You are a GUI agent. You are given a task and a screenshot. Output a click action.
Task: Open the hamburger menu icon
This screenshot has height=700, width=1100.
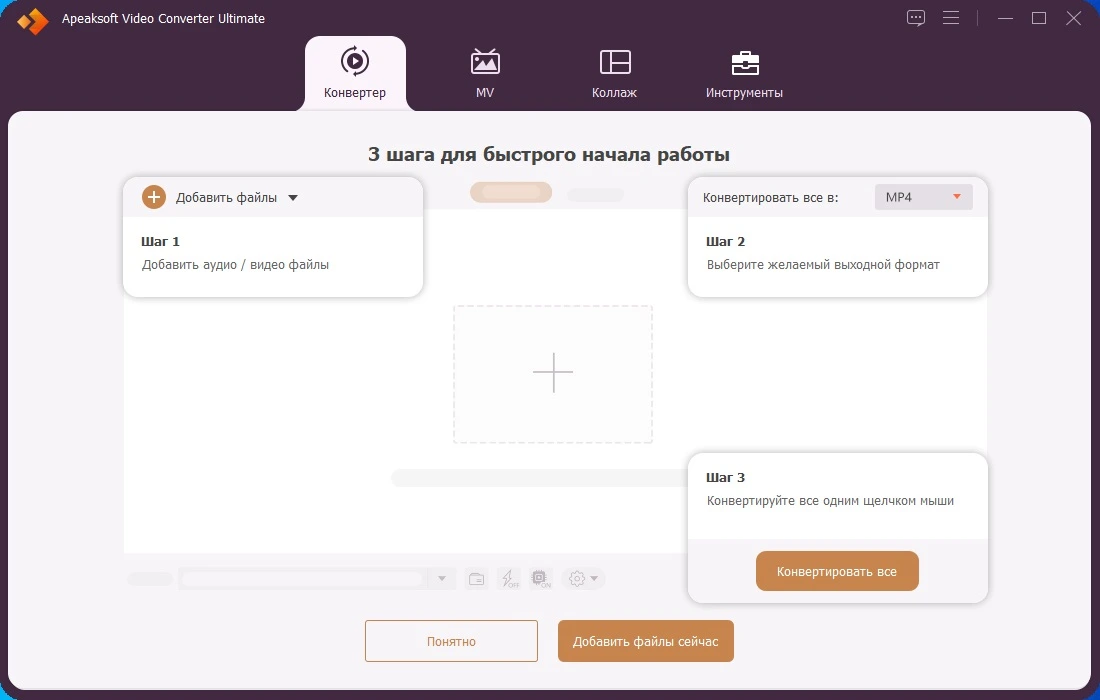pos(951,18)
